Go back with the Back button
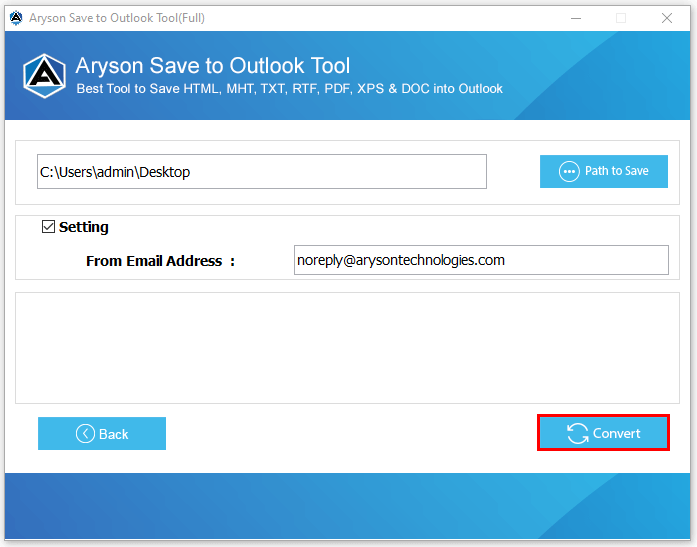 102,433
